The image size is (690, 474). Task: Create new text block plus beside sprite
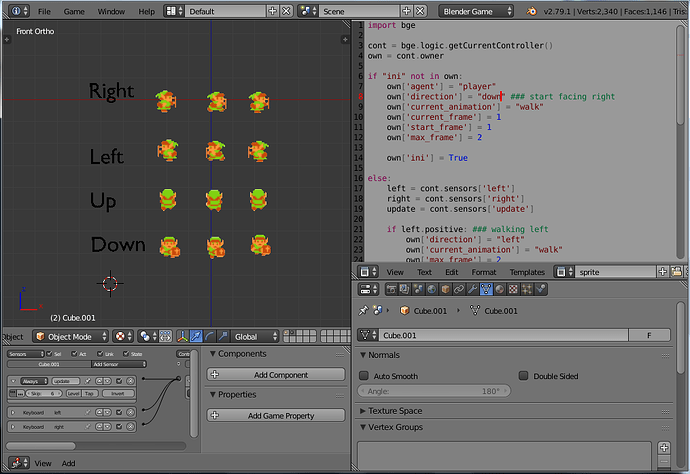662,272
